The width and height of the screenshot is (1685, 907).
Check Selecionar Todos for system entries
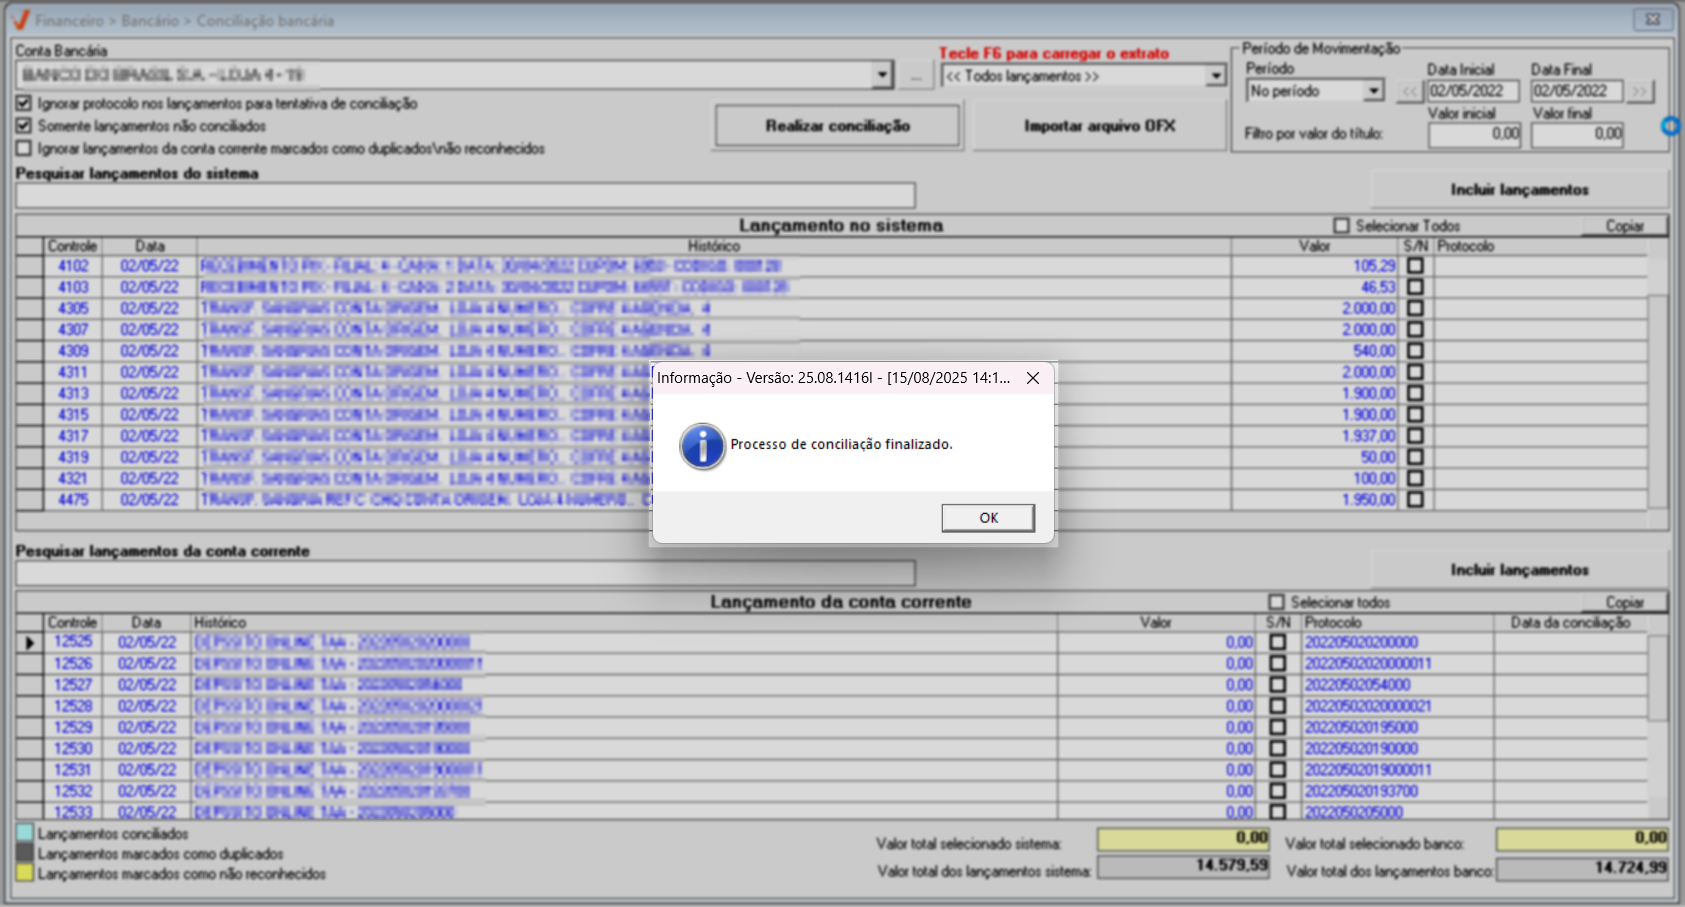coord(1342,226)
